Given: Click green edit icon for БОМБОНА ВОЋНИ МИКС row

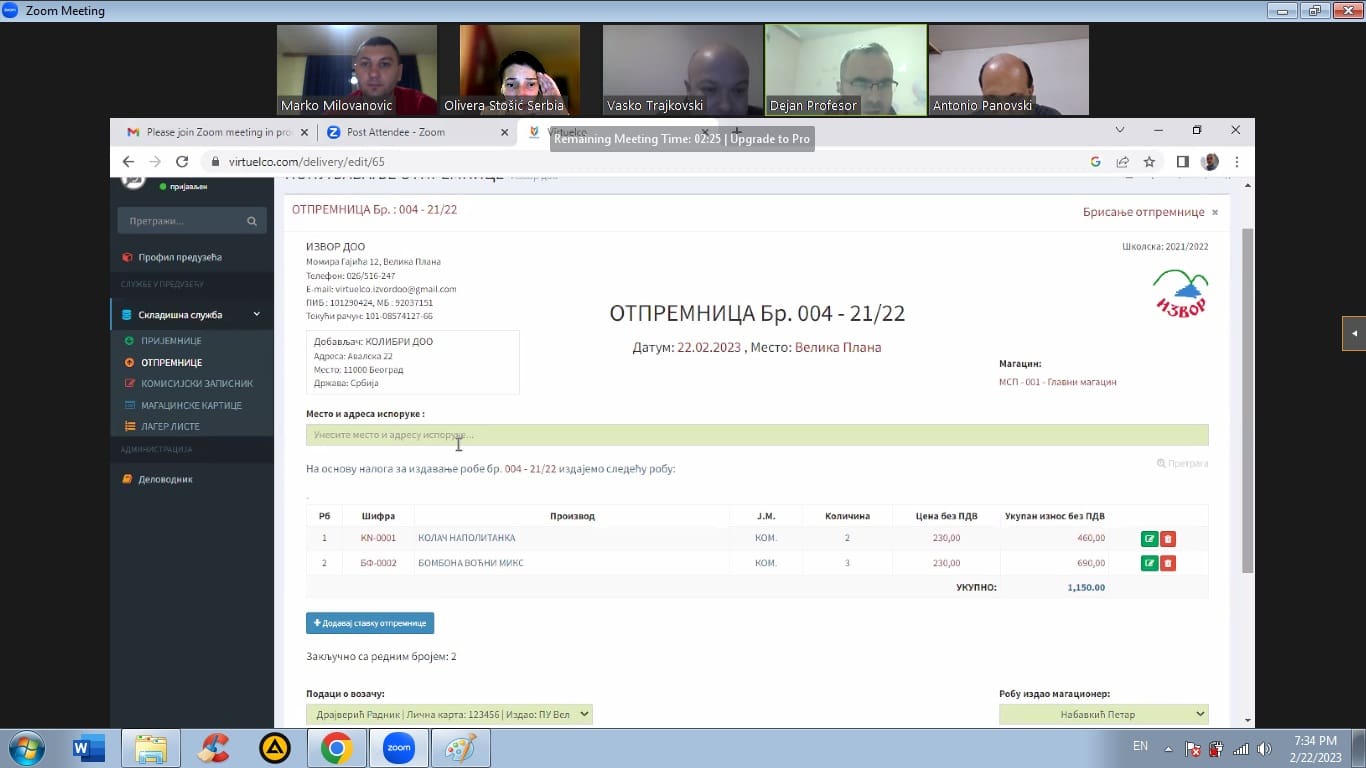Looking at the screenshot, I should coord(1149,563).
